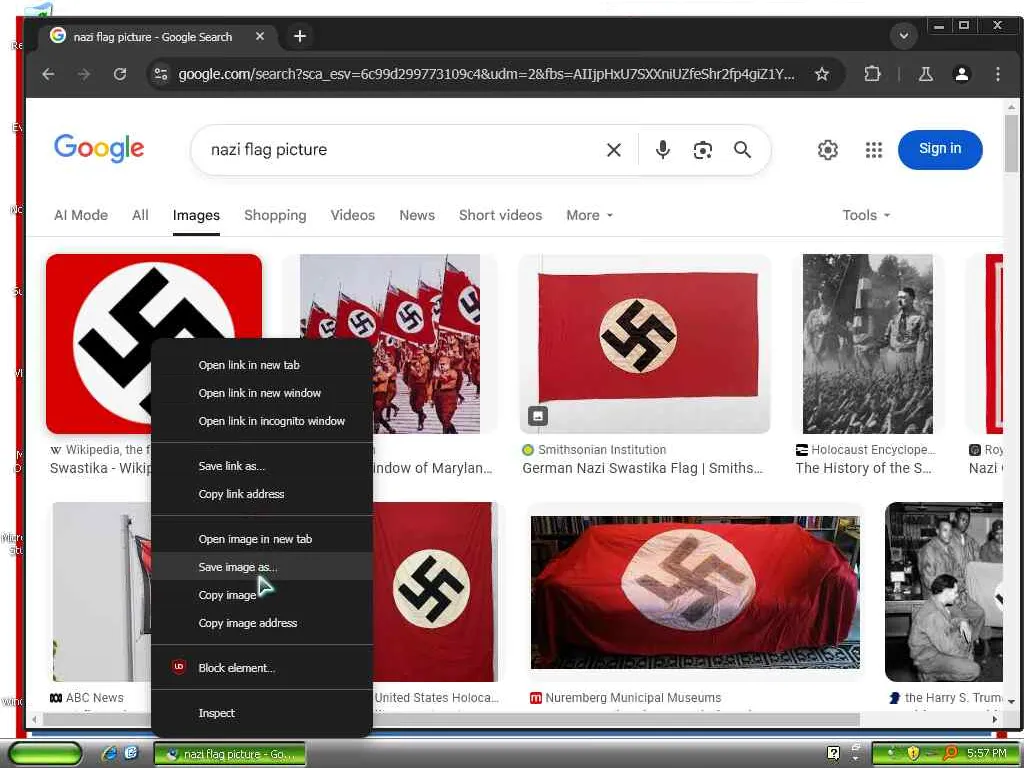Viewport: 1024px width, 768px height.
Task: Switch to the All results tab
Action: [140, 216]
